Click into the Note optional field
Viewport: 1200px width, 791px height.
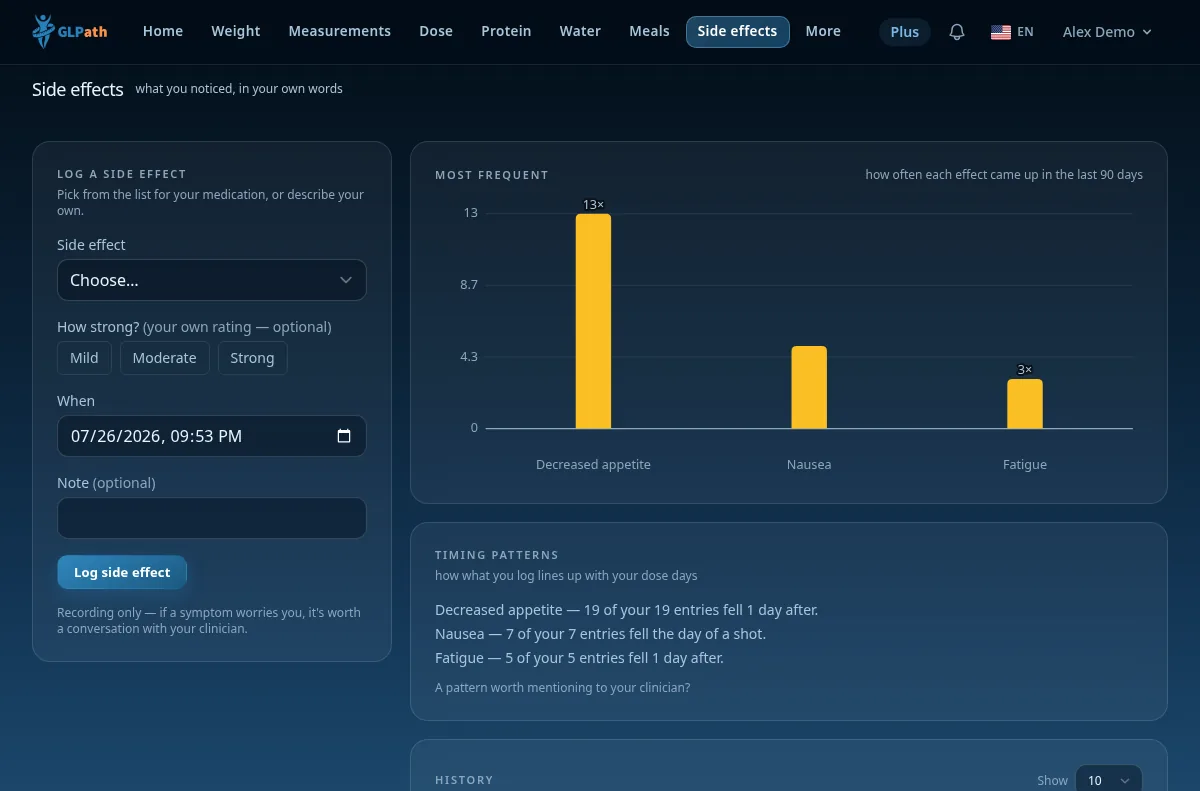coord(212,518)
